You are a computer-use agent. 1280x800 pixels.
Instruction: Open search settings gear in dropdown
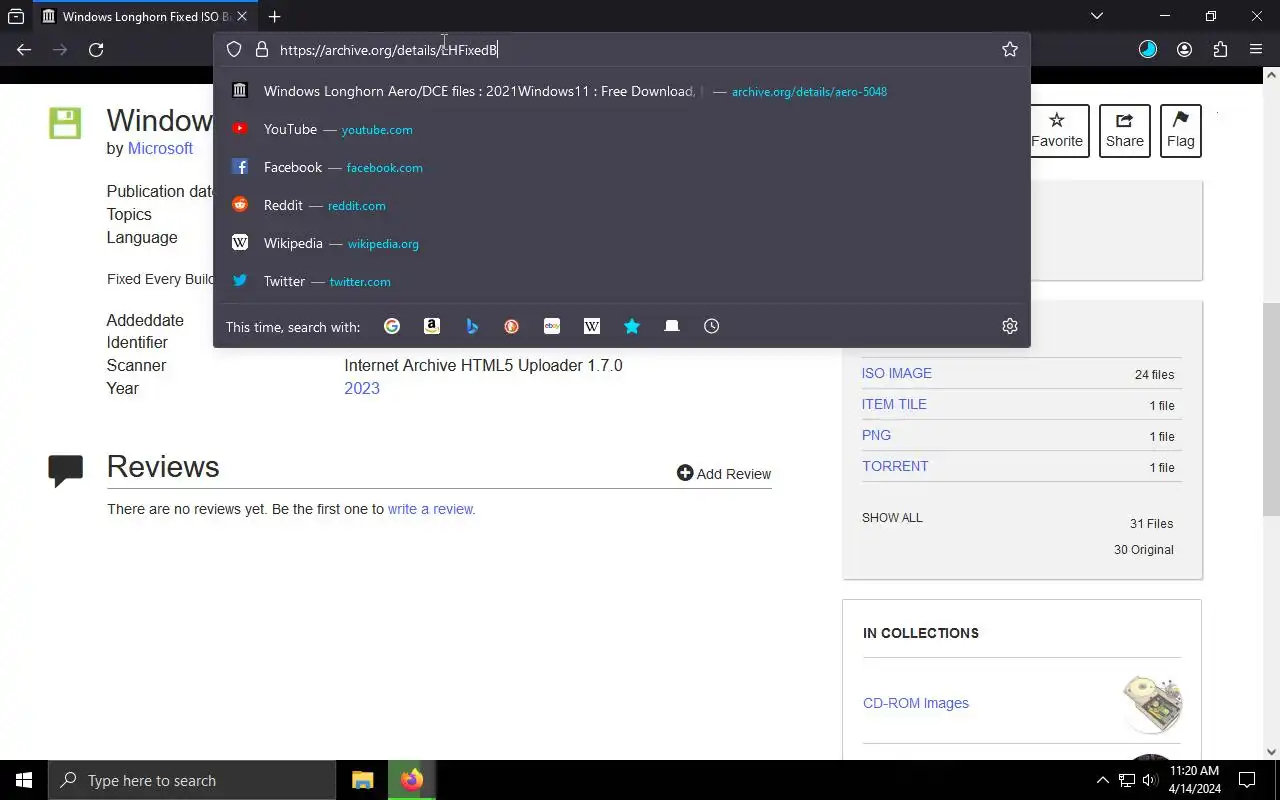point(1010,326)
